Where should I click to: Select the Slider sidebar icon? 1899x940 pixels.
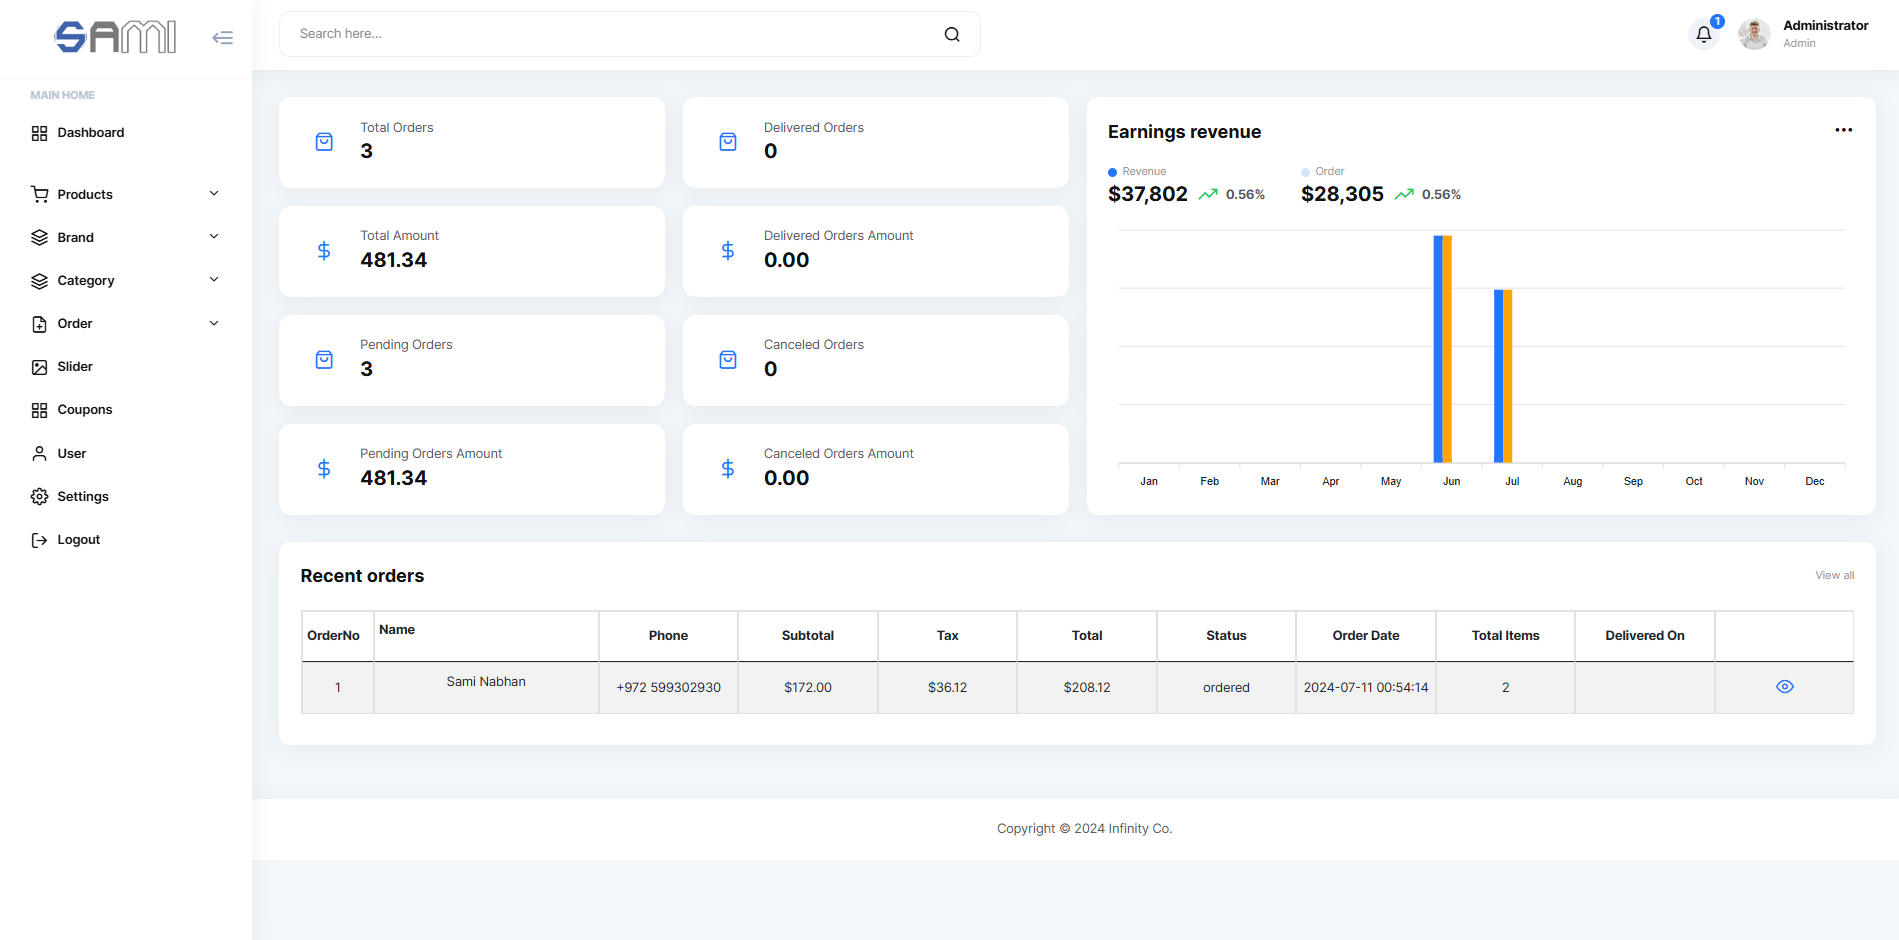tap(40, 366)
